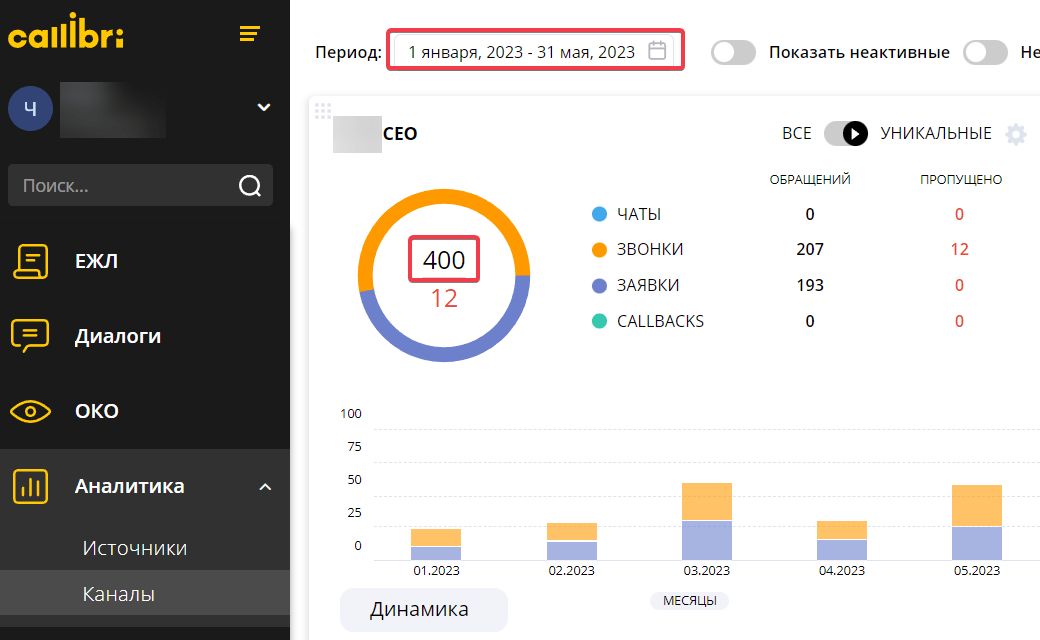Toggle the switch right of Показать неактивные
Image resolution: width=1040 pixels, height=640 pixels.
click(985, 52)
